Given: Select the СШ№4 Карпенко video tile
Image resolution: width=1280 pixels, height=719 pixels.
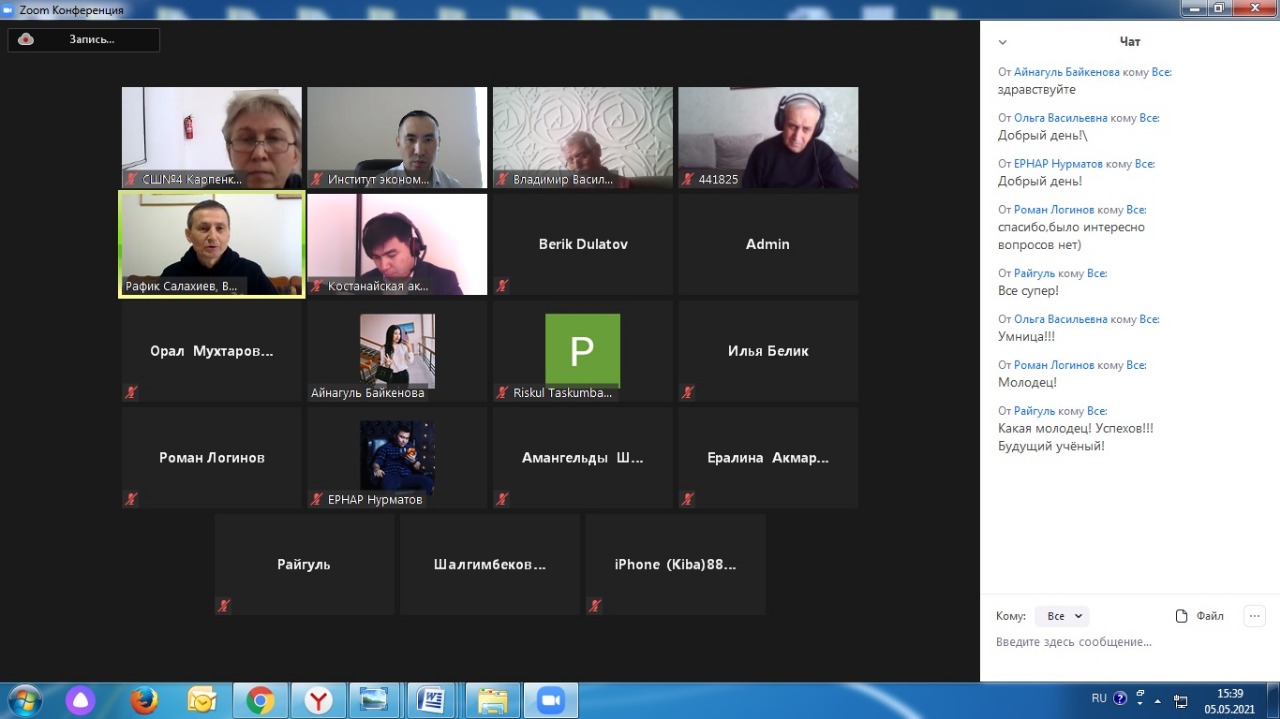Looking at the screenshot, I should click(x=211, y=137).
